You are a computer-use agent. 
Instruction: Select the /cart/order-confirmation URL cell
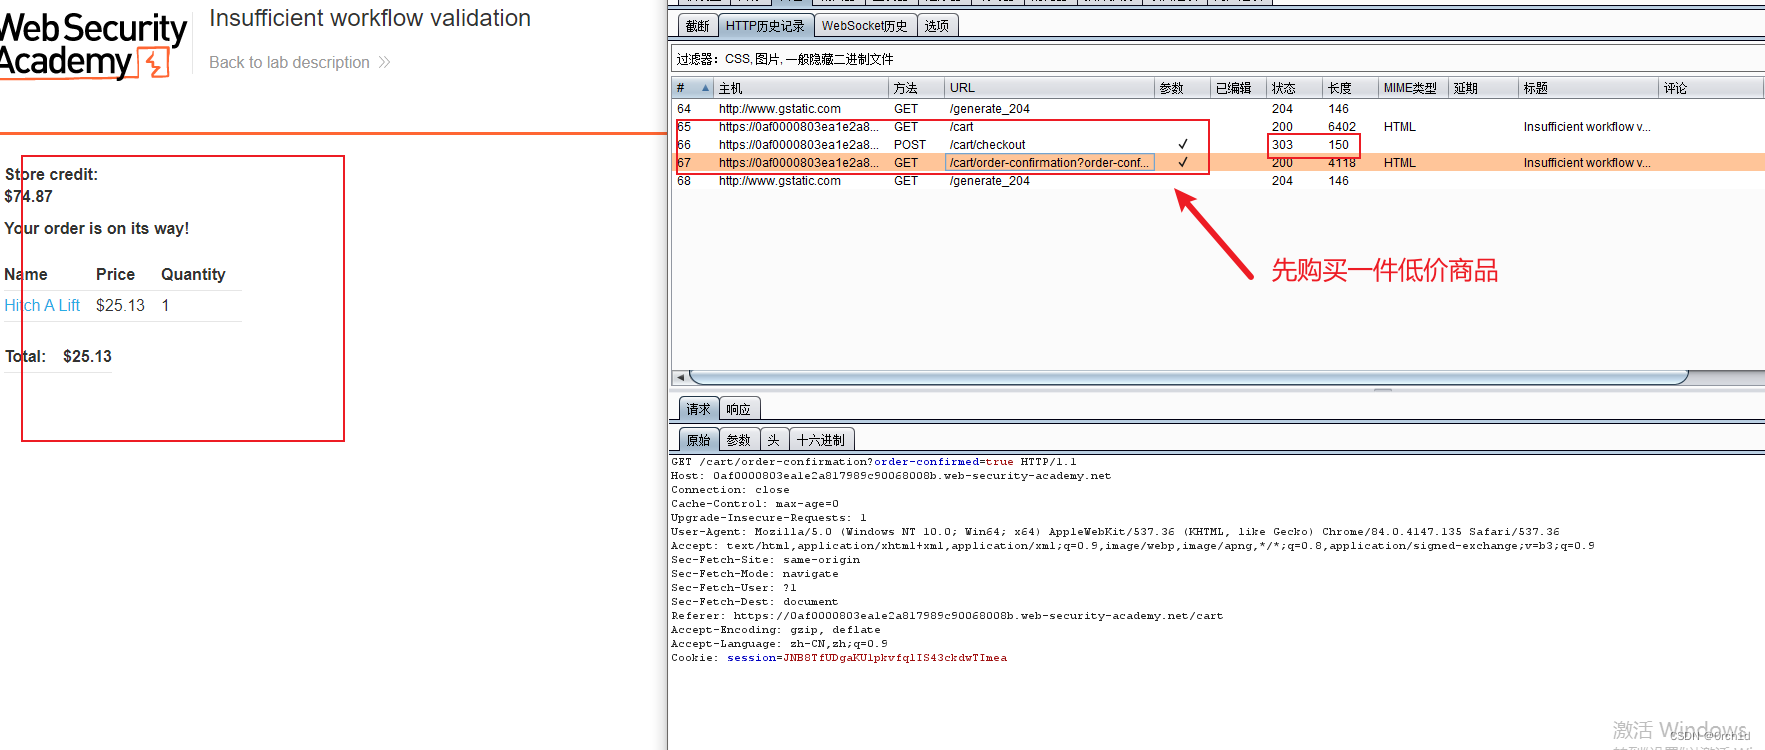click(x=1049, y=163)
